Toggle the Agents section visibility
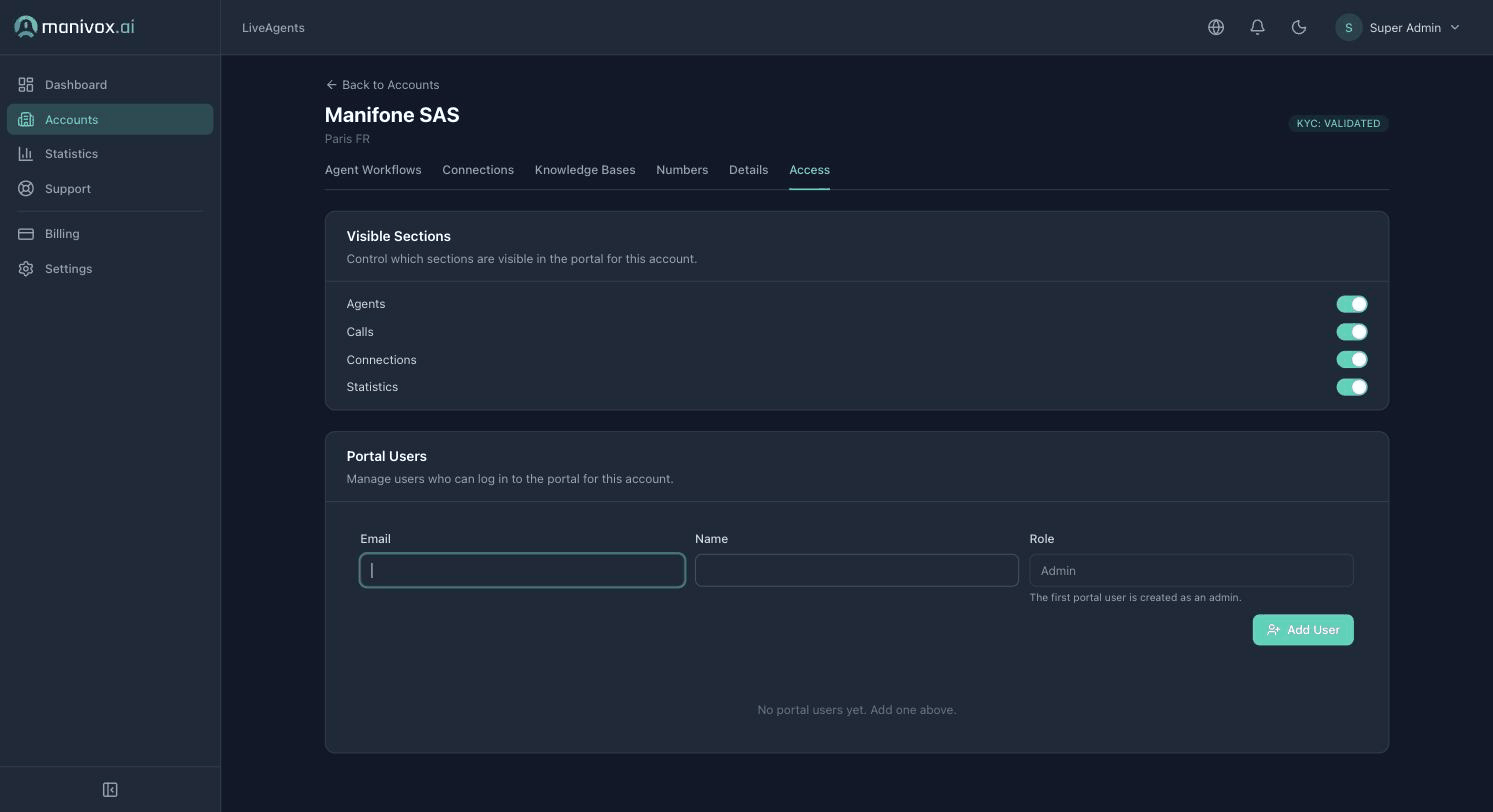1493x812 pixels. point(1352,304)
